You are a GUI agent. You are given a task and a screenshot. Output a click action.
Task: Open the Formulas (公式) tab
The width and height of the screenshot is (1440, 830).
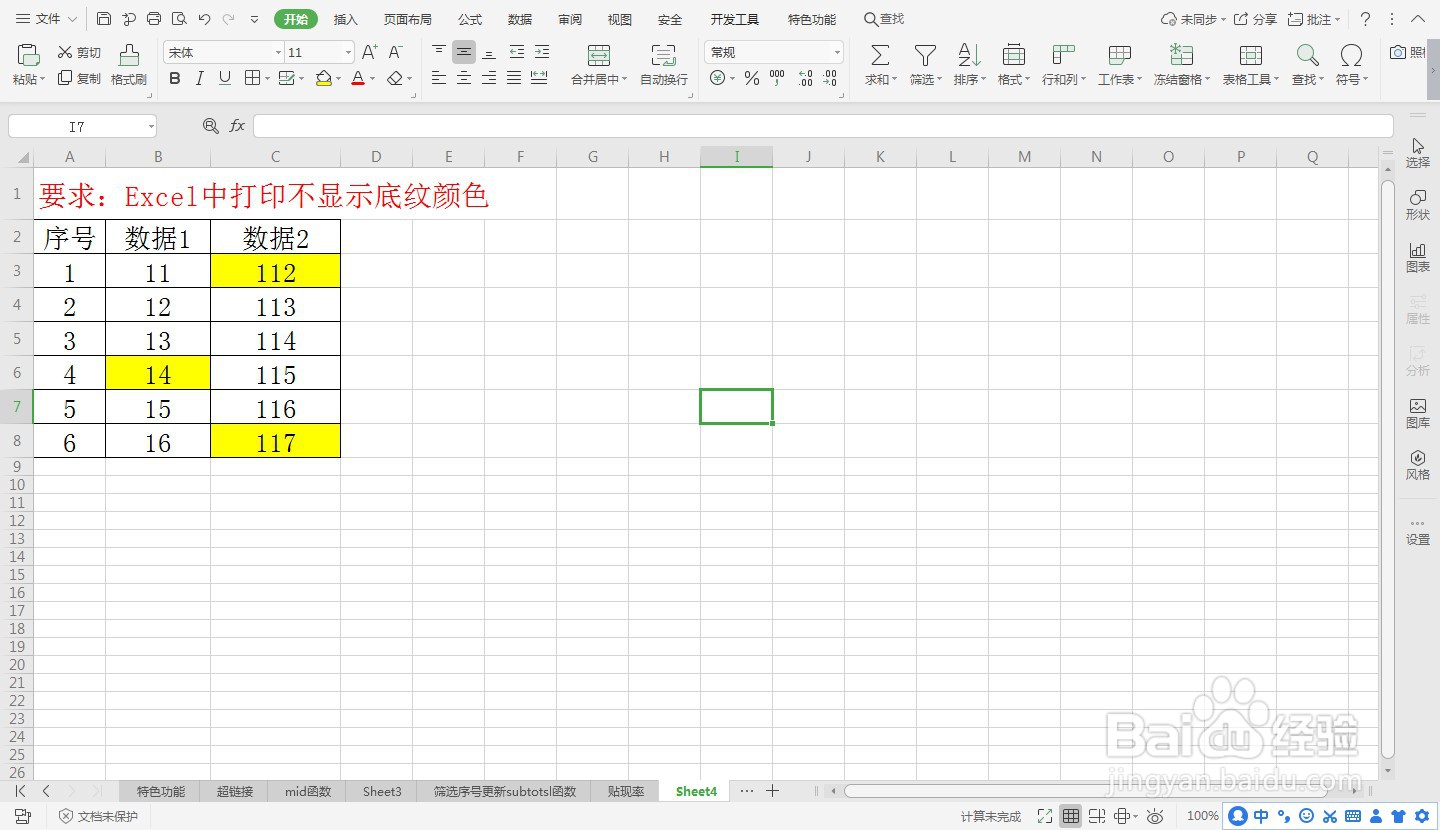point(470,19)
